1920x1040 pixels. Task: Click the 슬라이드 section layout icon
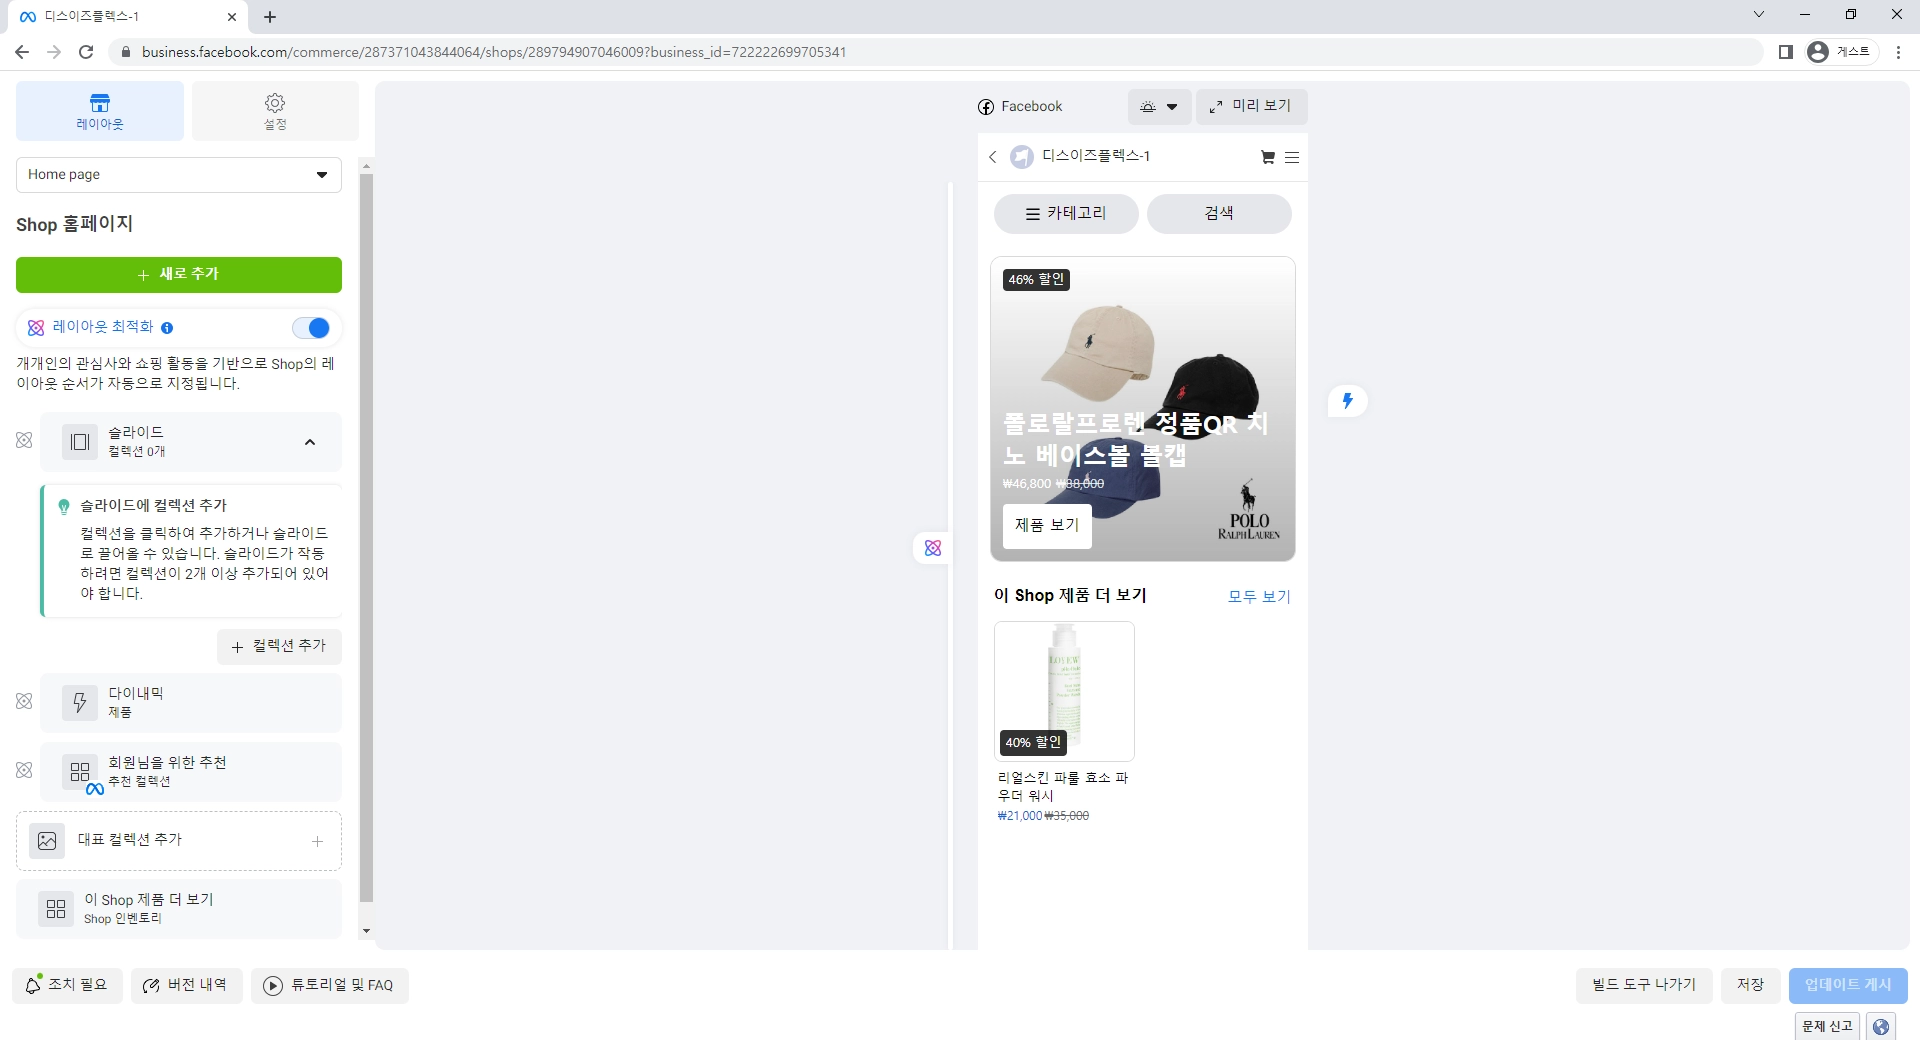[x=80, y=442]
